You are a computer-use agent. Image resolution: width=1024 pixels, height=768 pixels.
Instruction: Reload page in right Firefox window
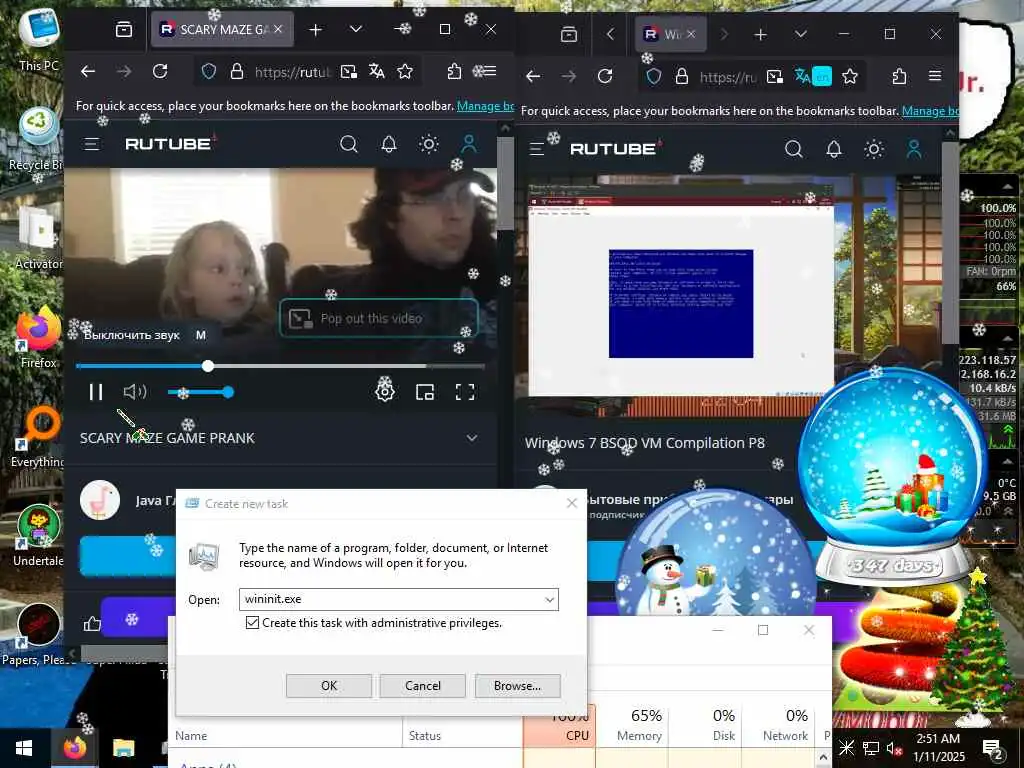coord(605,76)
